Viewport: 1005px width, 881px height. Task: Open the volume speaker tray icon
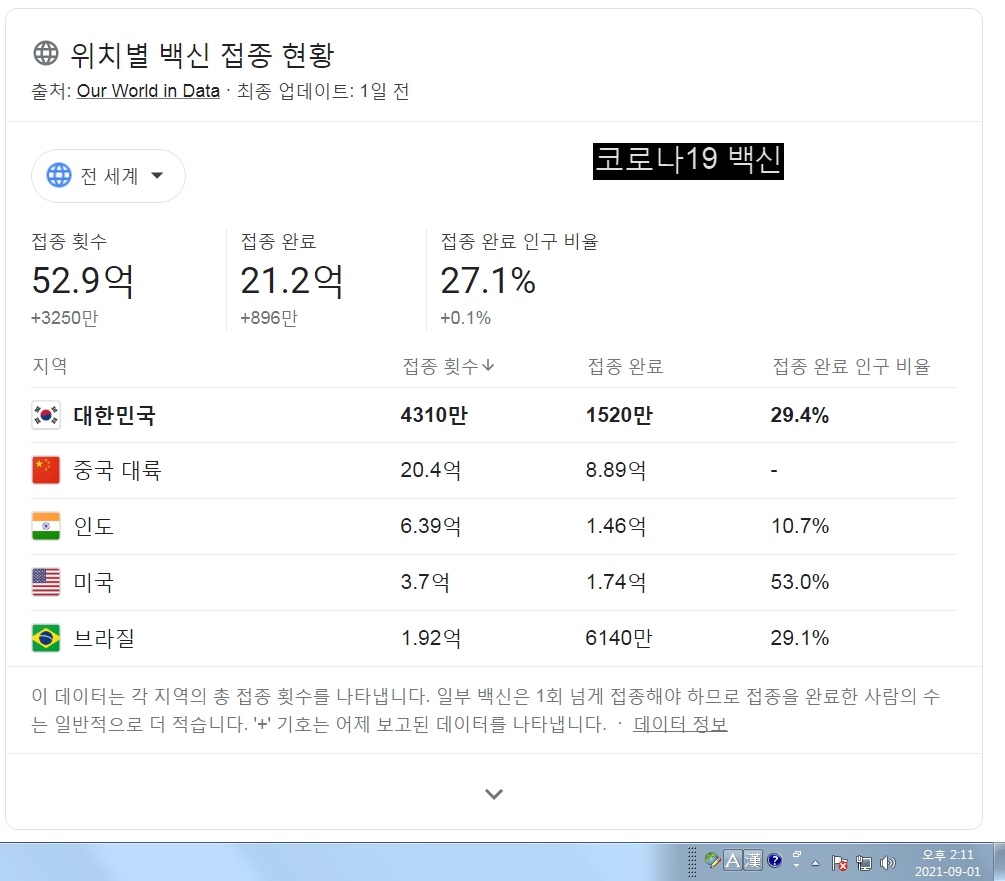pyautogui.click(x=888, y=863)
